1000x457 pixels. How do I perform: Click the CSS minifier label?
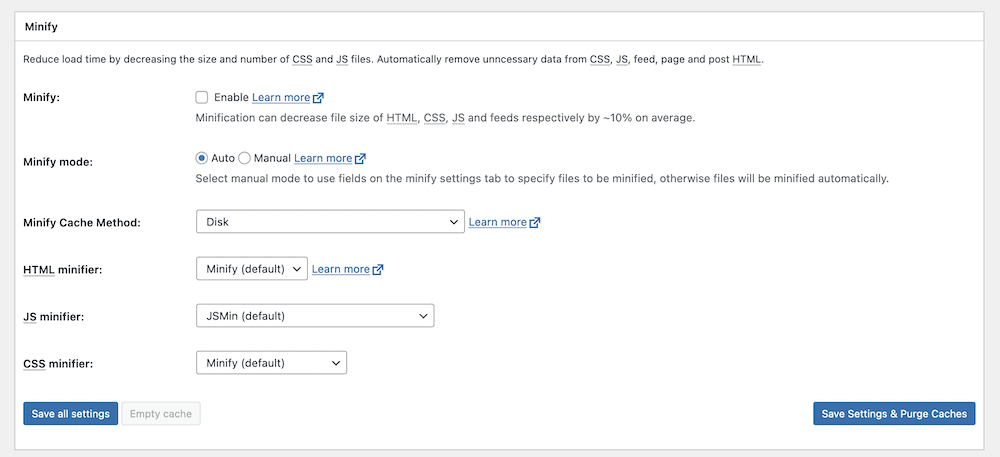tap(58, 365)
